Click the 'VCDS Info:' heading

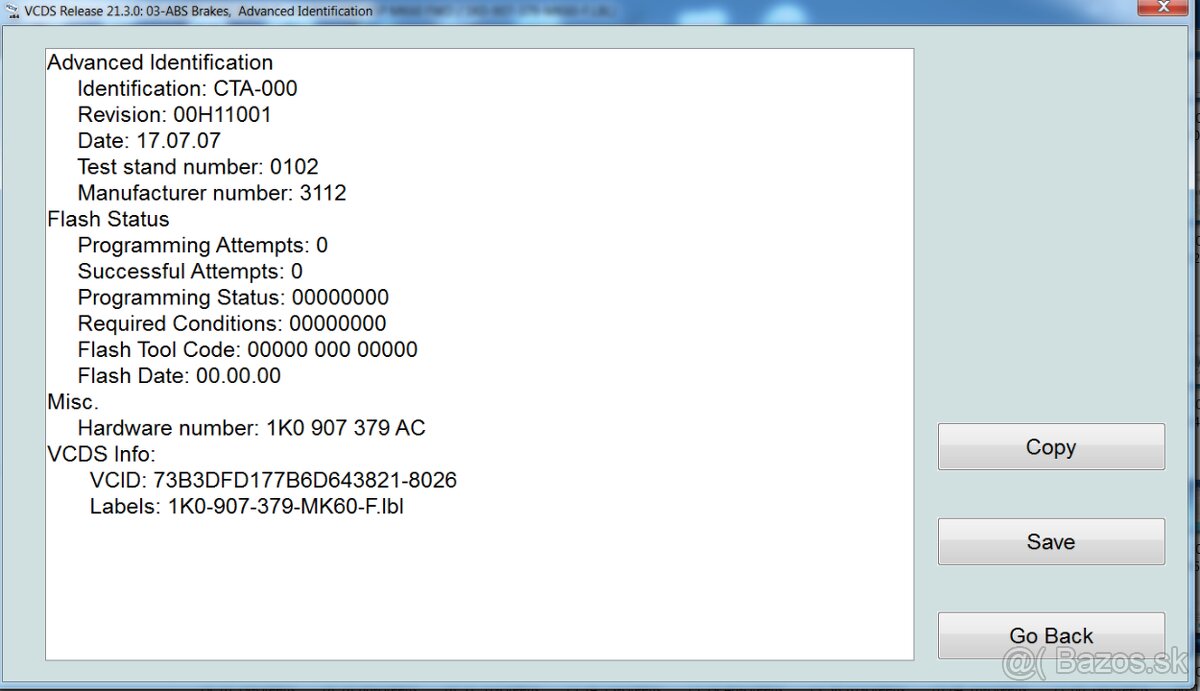[x=101, y=453]
